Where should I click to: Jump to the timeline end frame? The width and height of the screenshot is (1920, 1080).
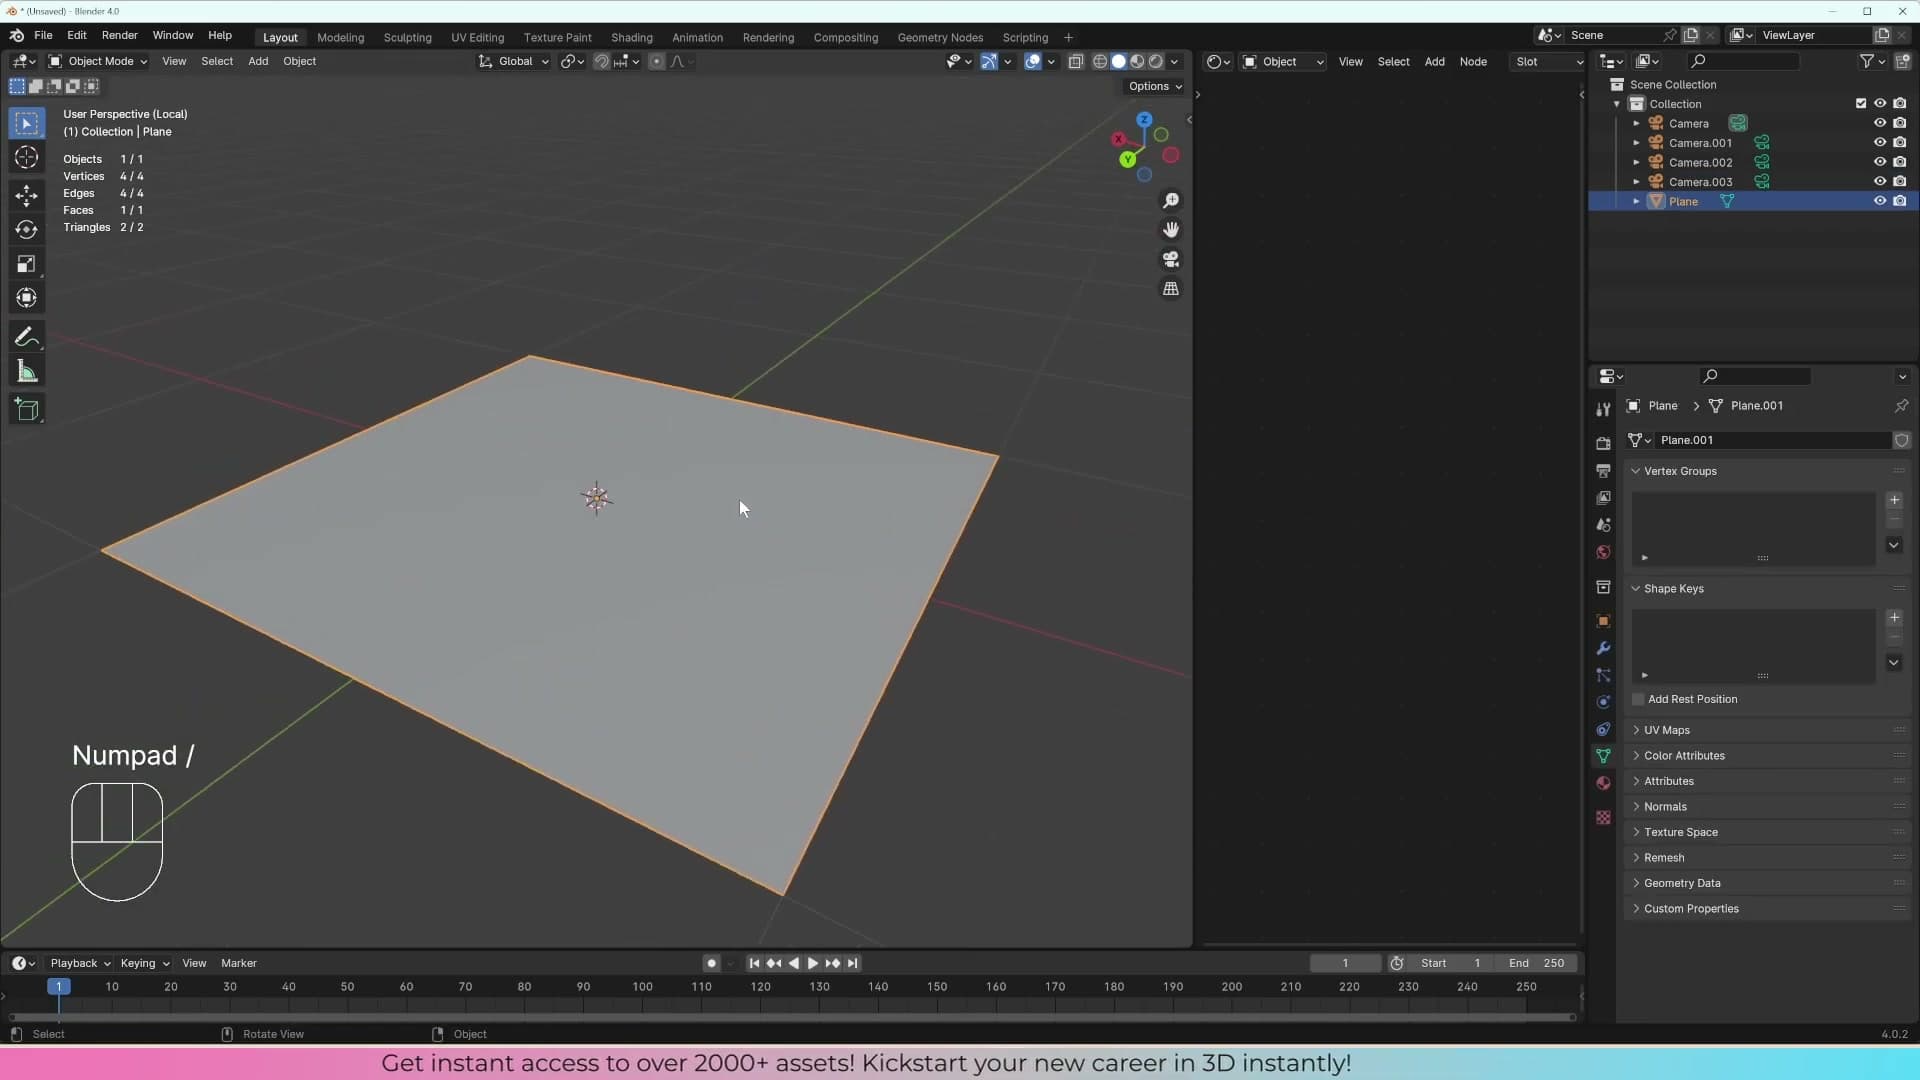(853, 964)
